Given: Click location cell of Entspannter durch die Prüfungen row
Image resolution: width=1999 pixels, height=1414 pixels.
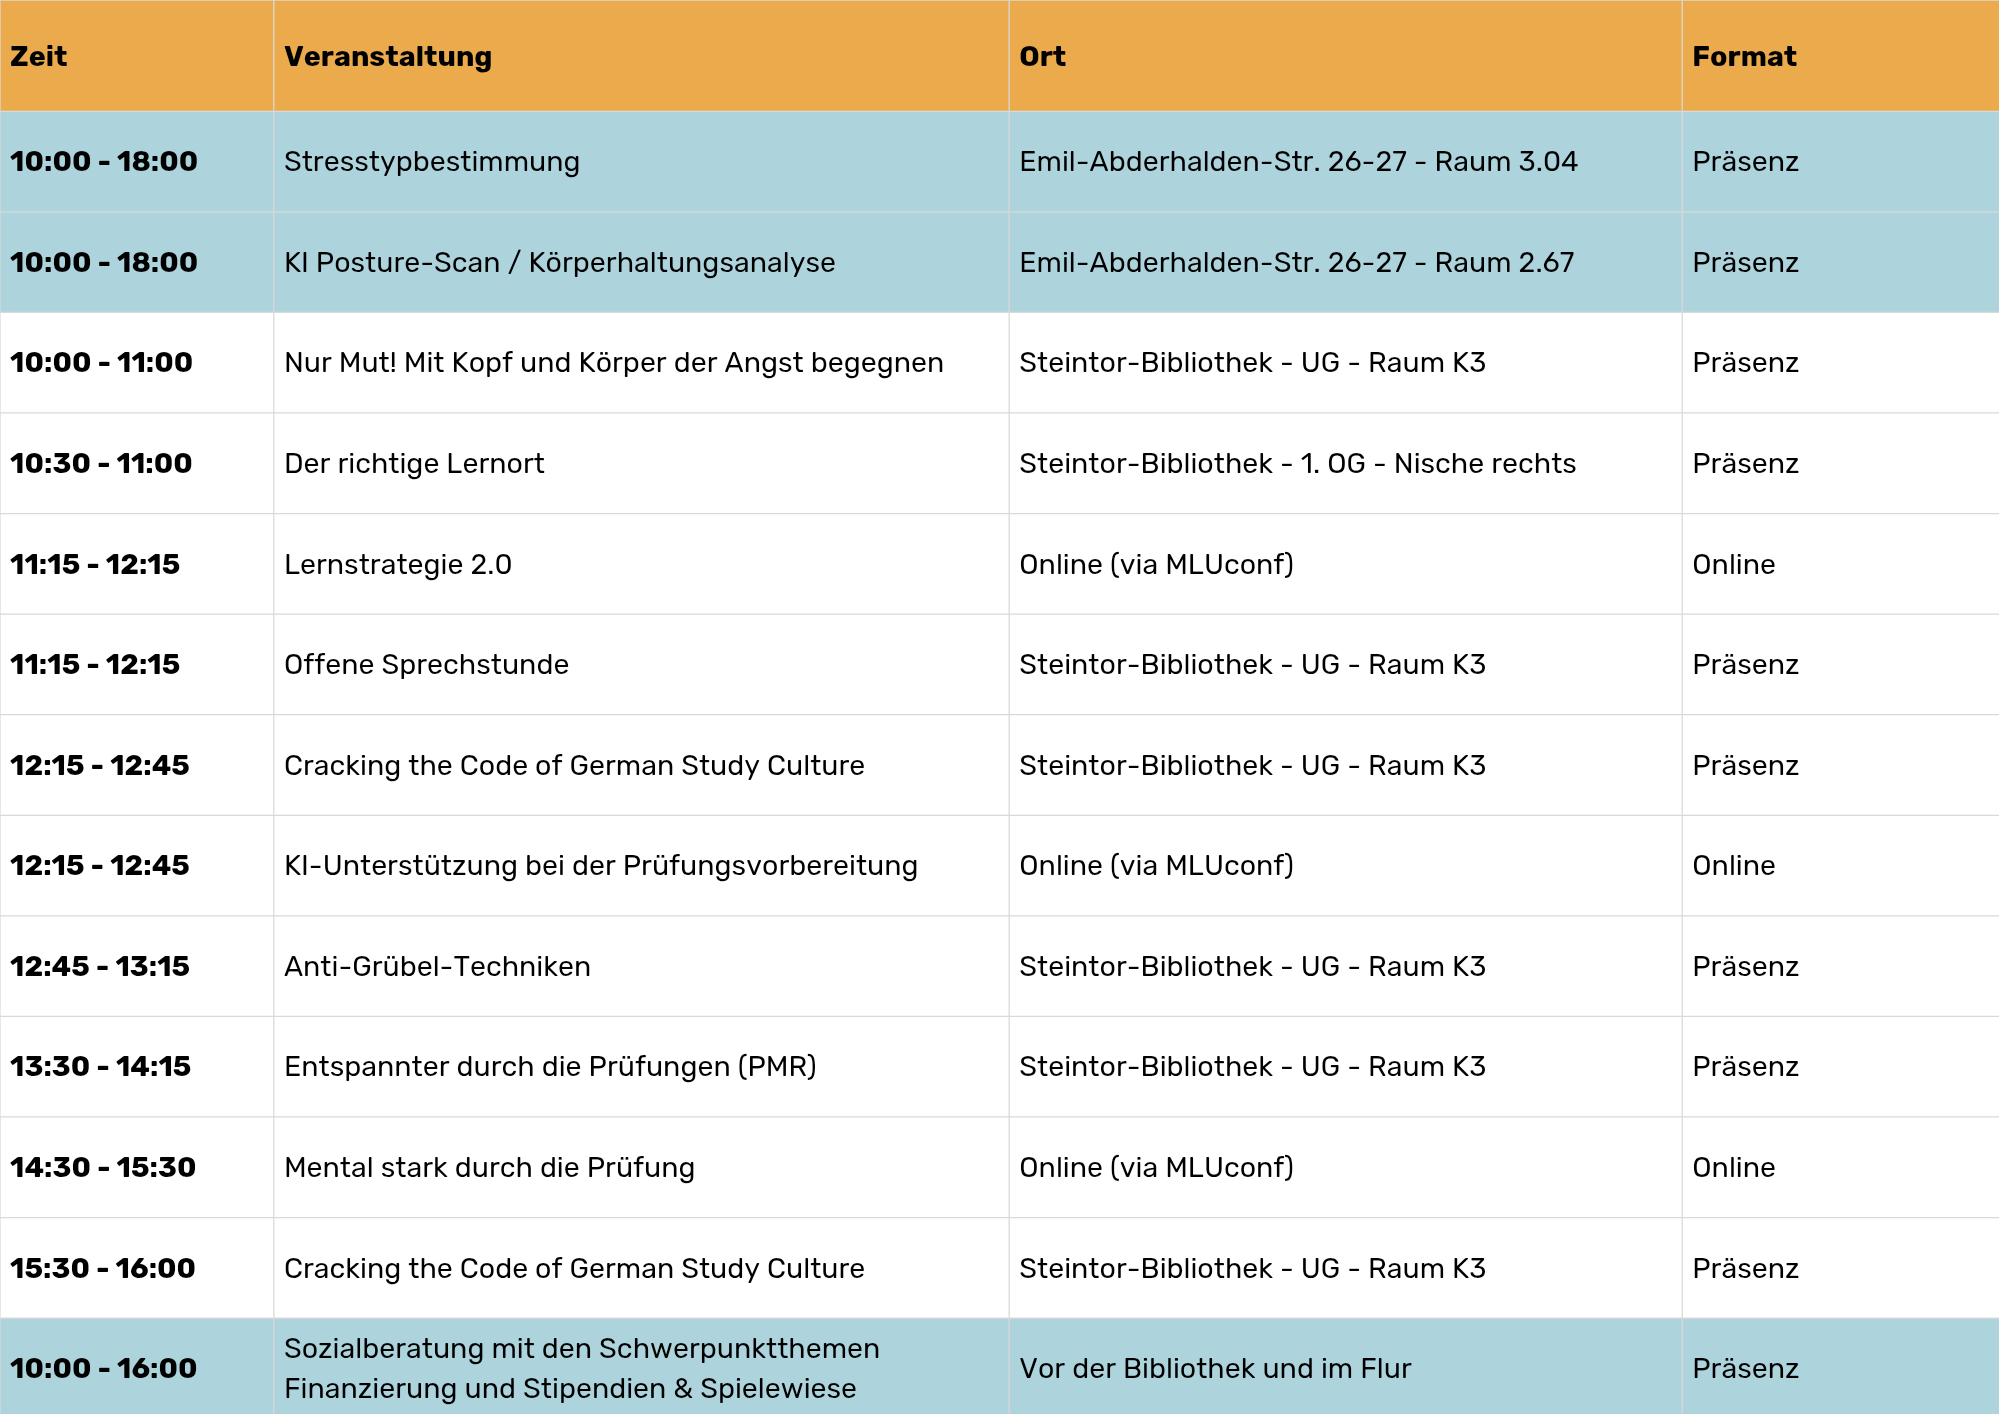Looking at the screenshot, I should [1345, 1066].
